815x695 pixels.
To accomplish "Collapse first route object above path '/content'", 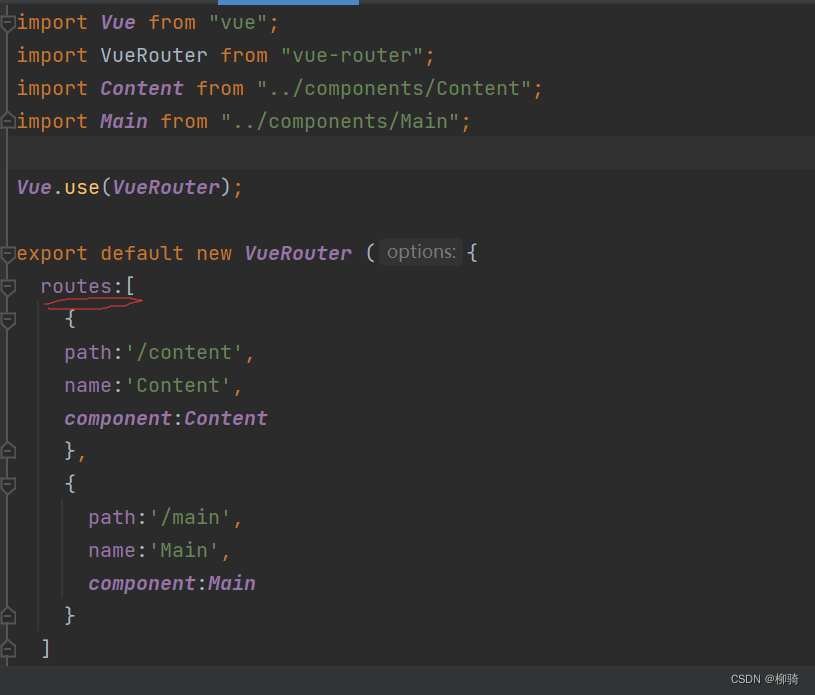I will pyautogui.click(x=8, y=320).
